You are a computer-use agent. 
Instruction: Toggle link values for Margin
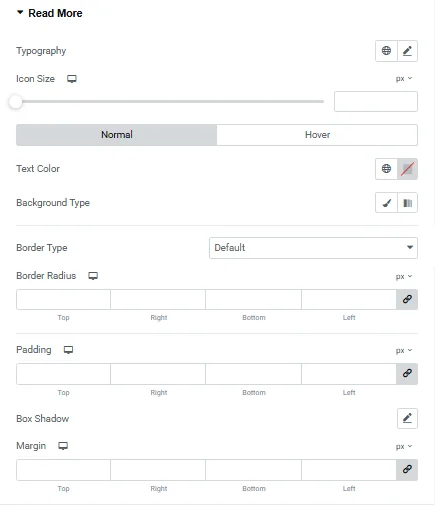[x=407, y=470]
